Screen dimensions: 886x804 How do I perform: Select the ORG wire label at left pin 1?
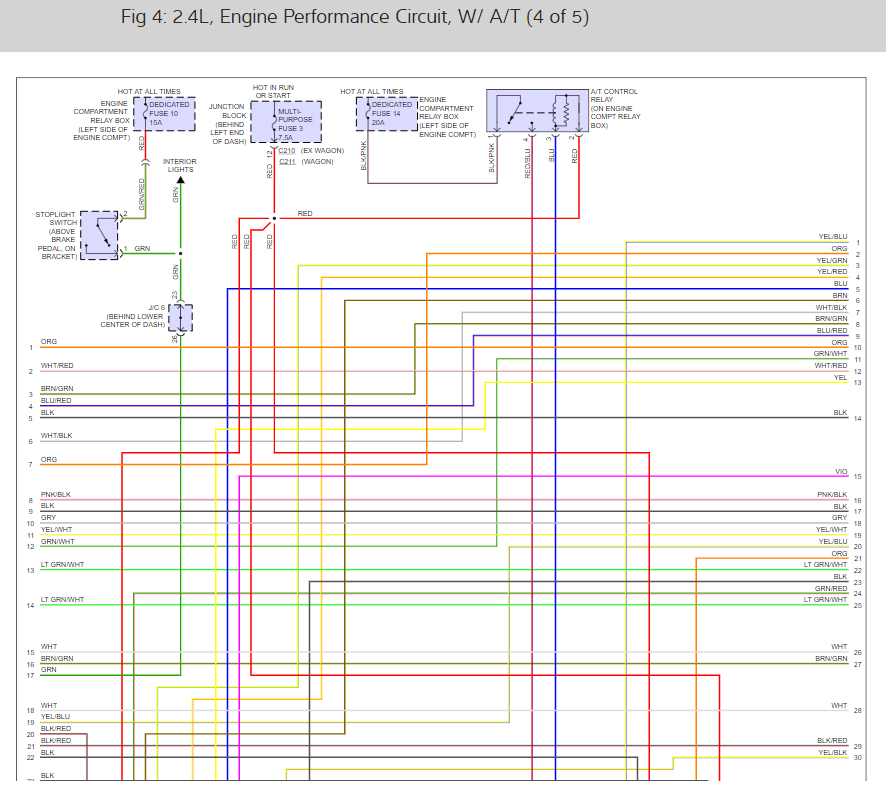(x=49, y=341)
